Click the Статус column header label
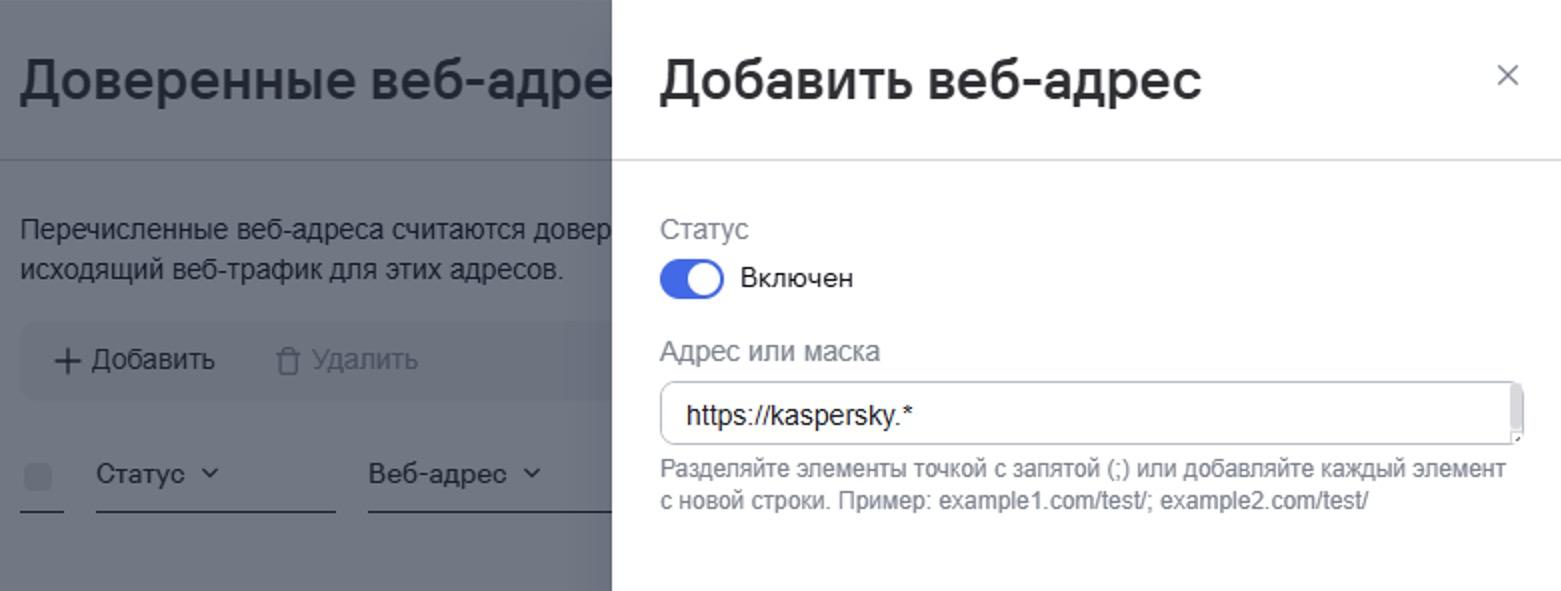This screenshot has width=1561, height=591. pyautogui.click(x=140, y=474)
